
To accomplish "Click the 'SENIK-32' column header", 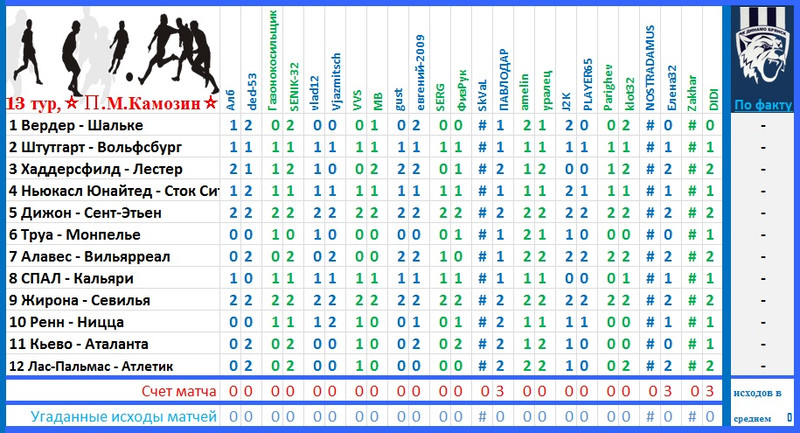I will click(x=293, y=87).
